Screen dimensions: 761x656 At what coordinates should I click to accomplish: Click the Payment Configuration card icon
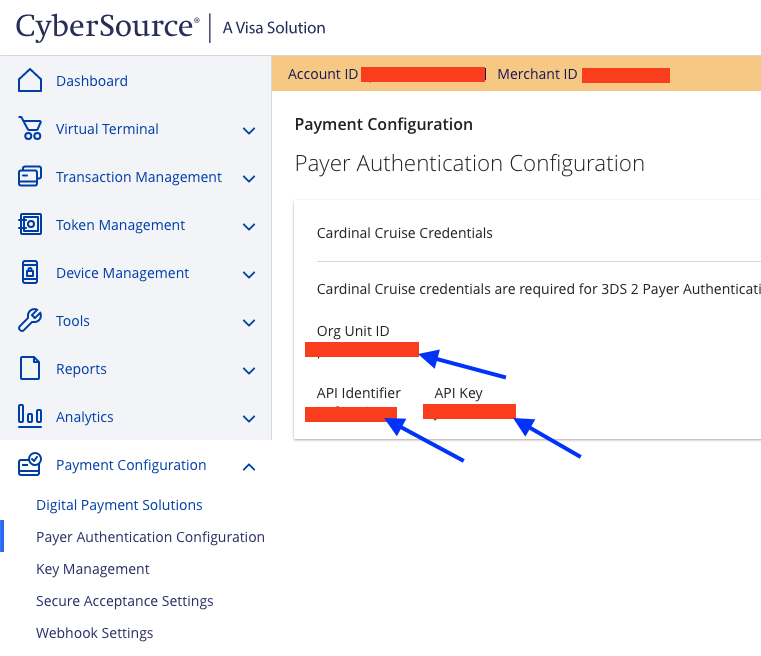click(30, 464)
